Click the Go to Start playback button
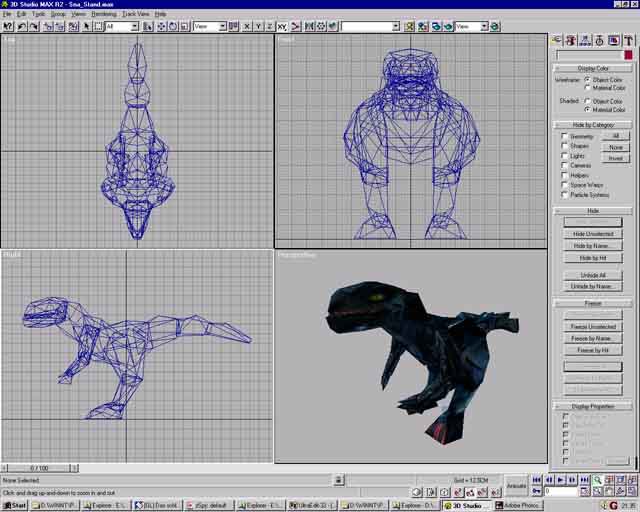This screenshot has width=640, height=512. (537, 480)
